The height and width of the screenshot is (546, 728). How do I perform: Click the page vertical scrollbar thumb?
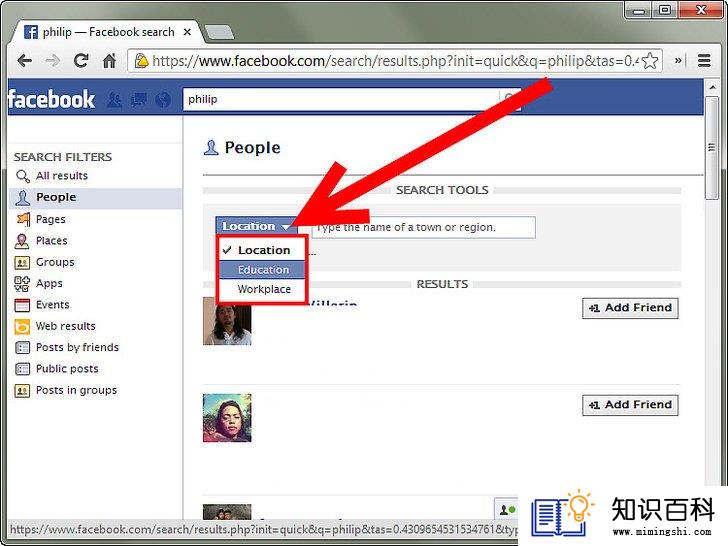pos(711,148)
